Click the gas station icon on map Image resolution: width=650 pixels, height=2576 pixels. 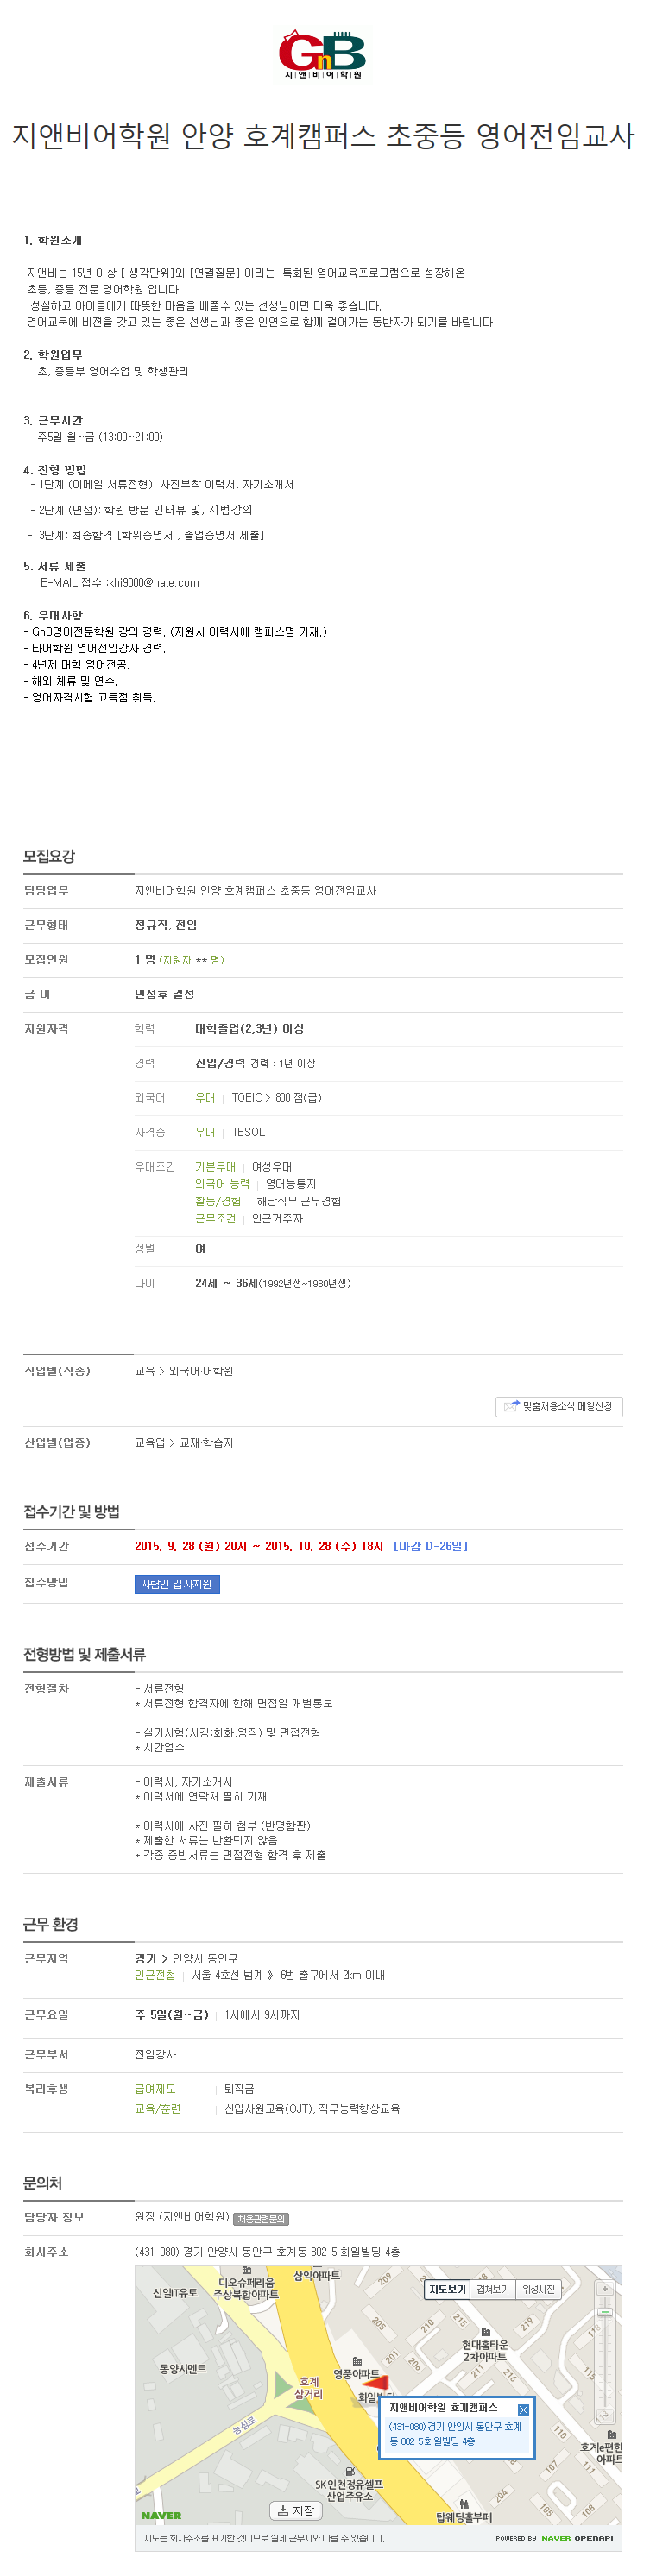(x=350, y=2471)
